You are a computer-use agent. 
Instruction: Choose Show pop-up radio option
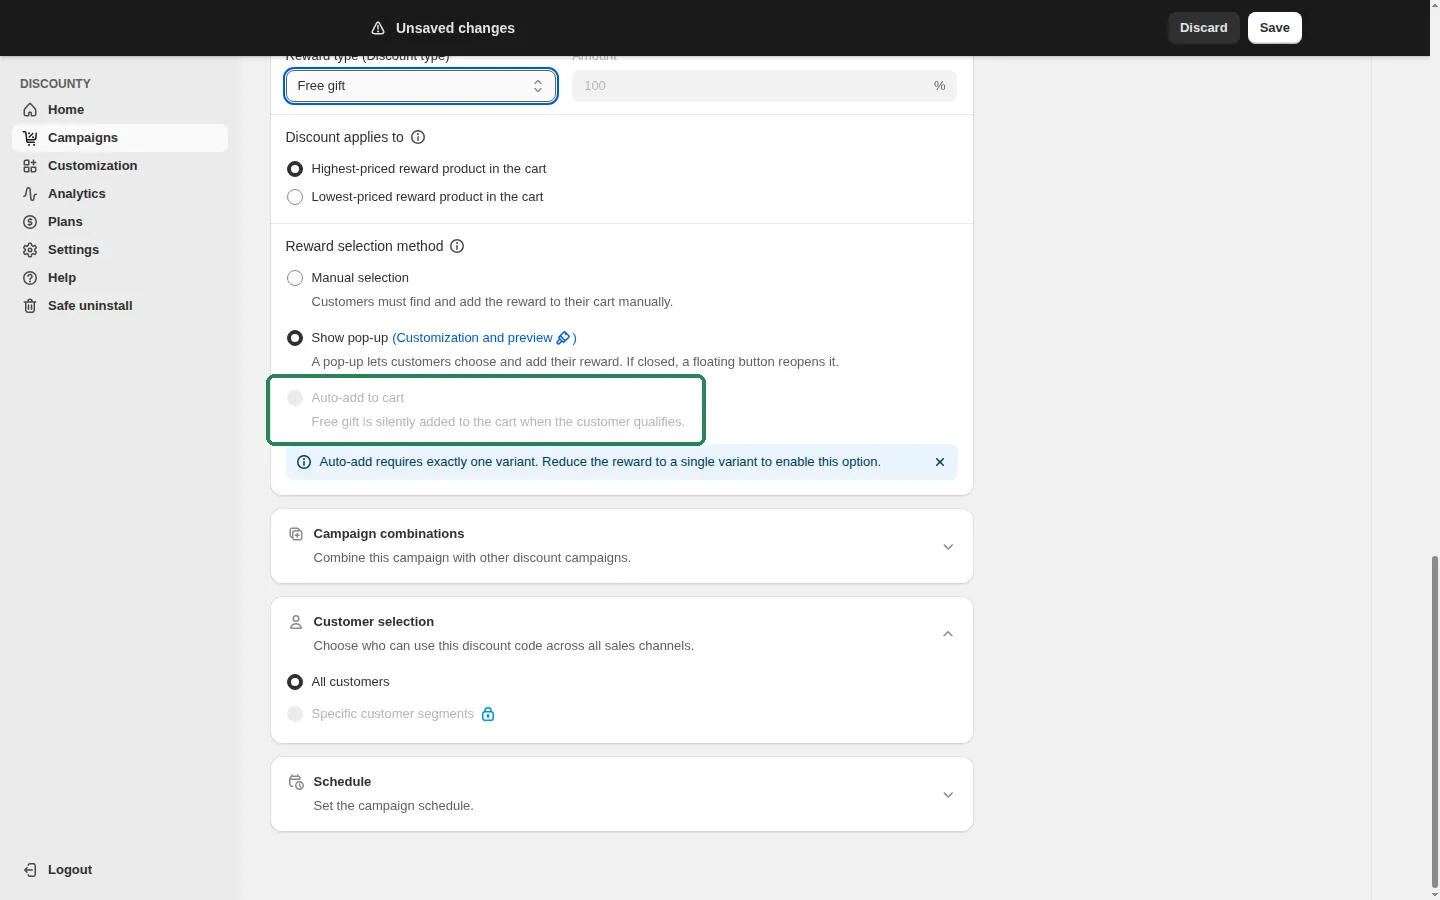pyautogui.click(x=295, y=338)
